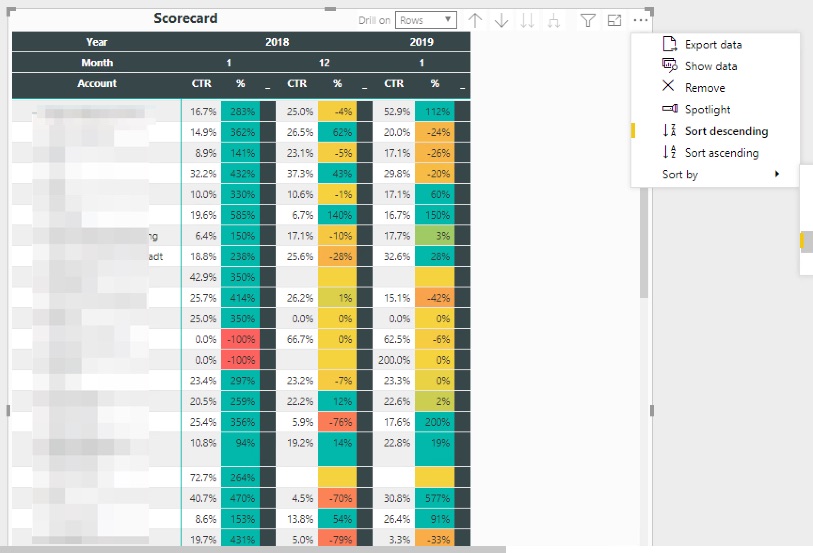Image resolution: width=813 pixels, height=553 pixels.
Task: Click the 2019 column header
Action: (422, 42)
